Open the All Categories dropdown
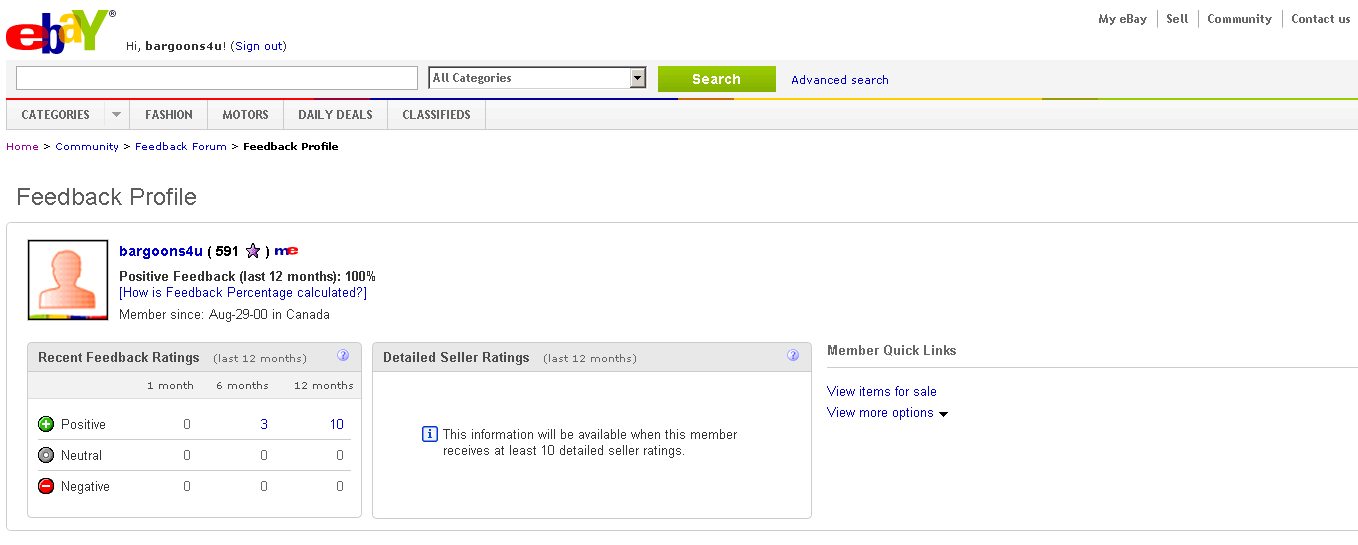 (x=537, y=78)
